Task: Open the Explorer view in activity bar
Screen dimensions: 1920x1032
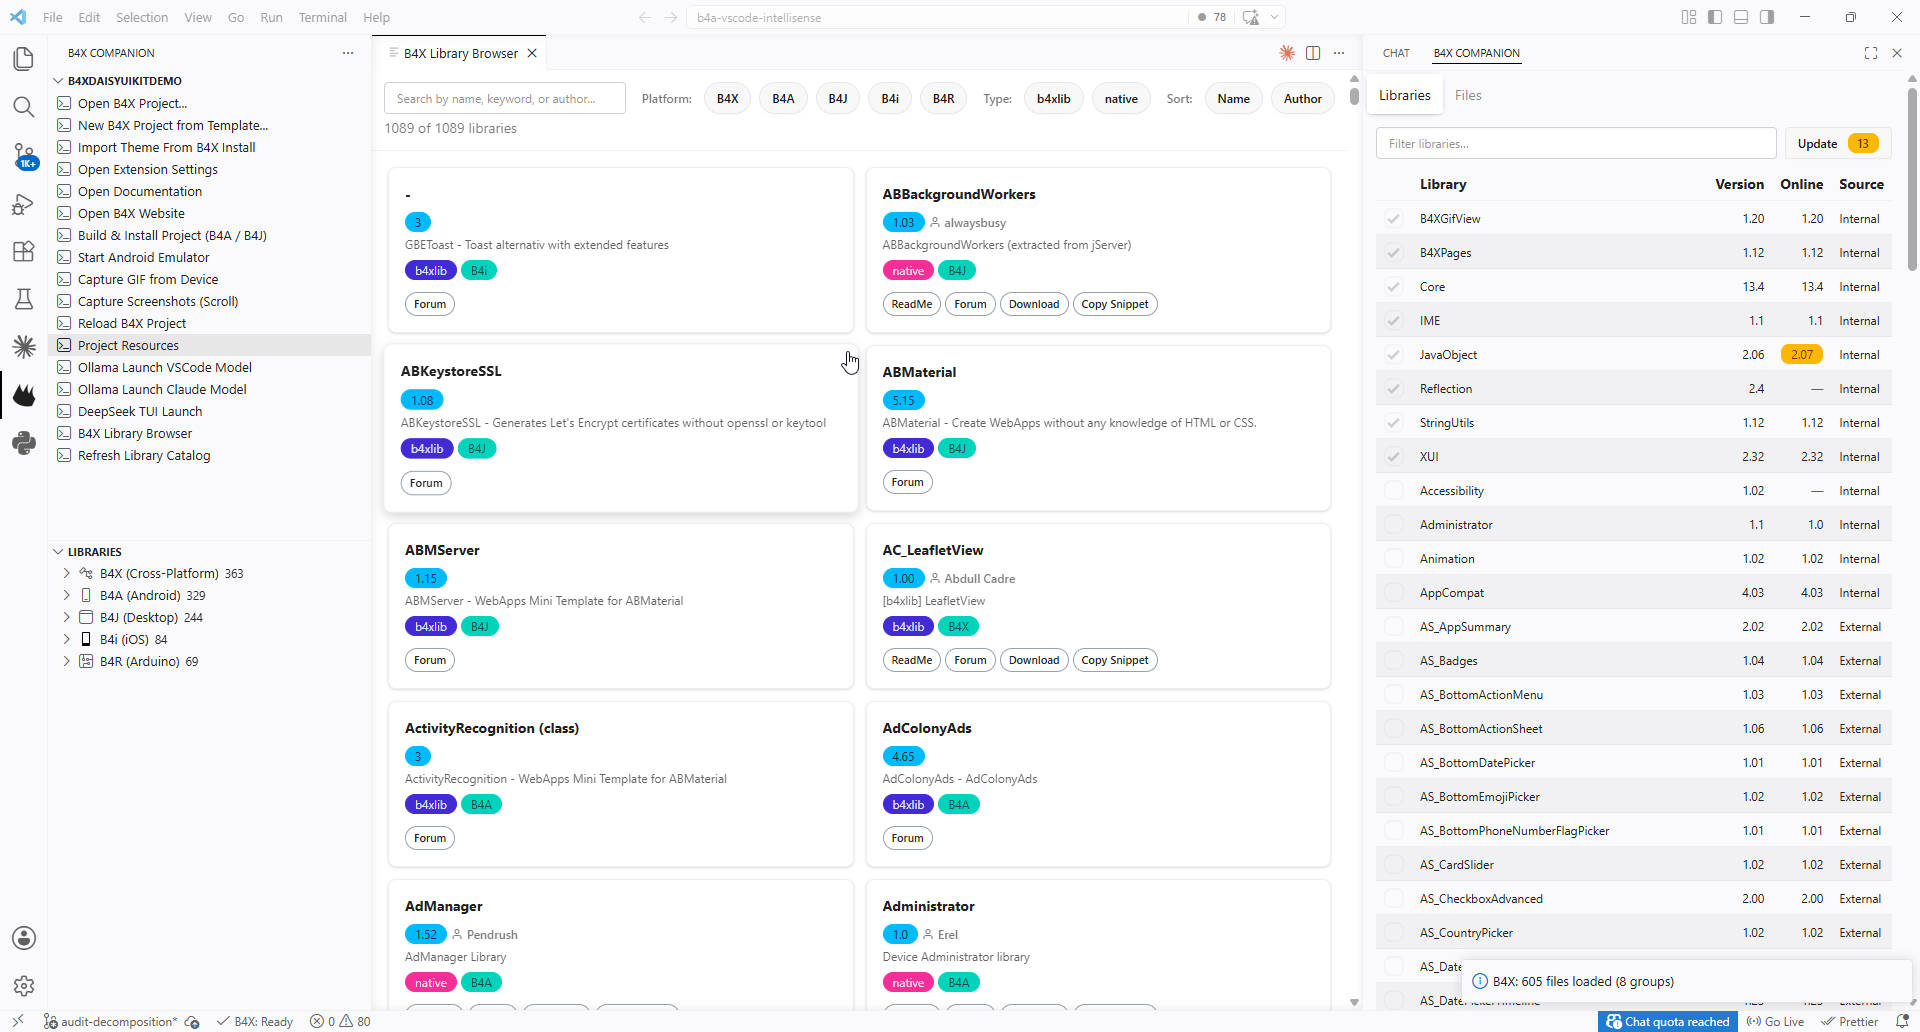Action: (x=24, y=59)
